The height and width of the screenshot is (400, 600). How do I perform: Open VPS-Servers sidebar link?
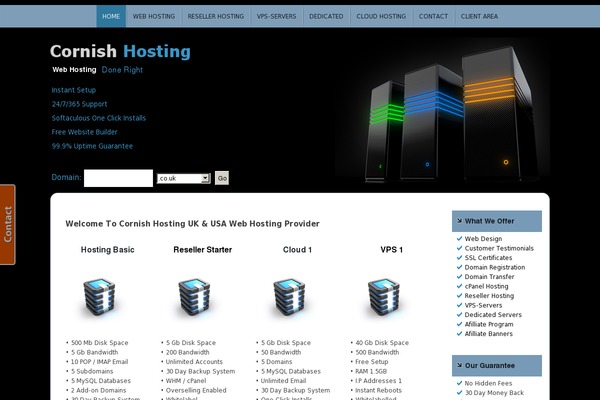(483, 305)
